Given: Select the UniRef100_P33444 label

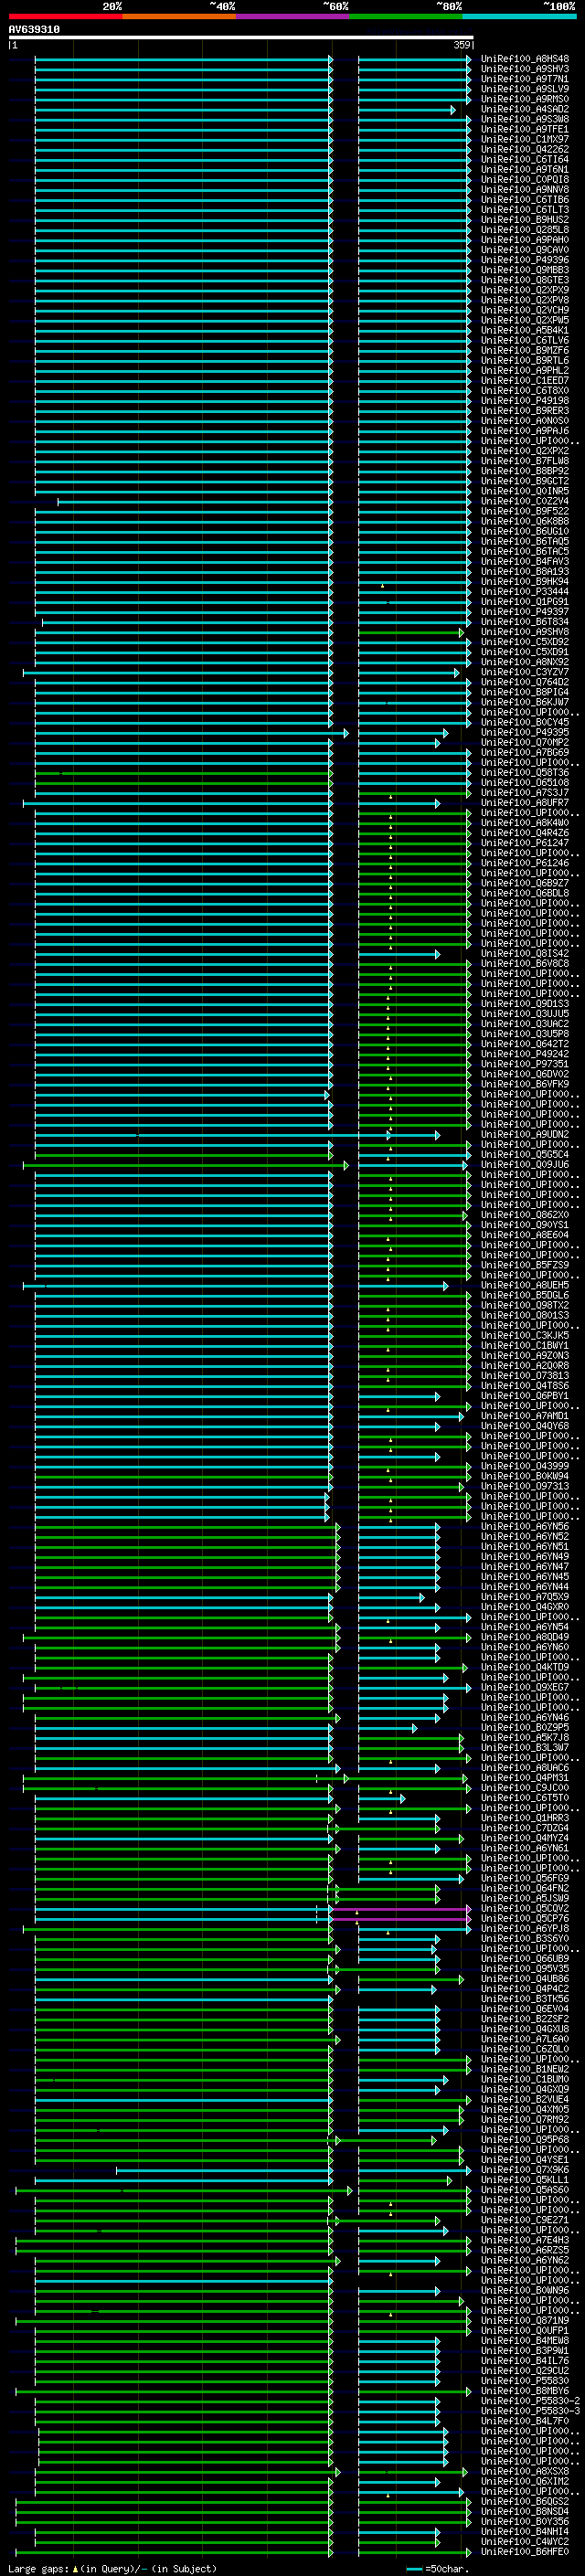Looking at the screenshot, I should click(525, 592).
